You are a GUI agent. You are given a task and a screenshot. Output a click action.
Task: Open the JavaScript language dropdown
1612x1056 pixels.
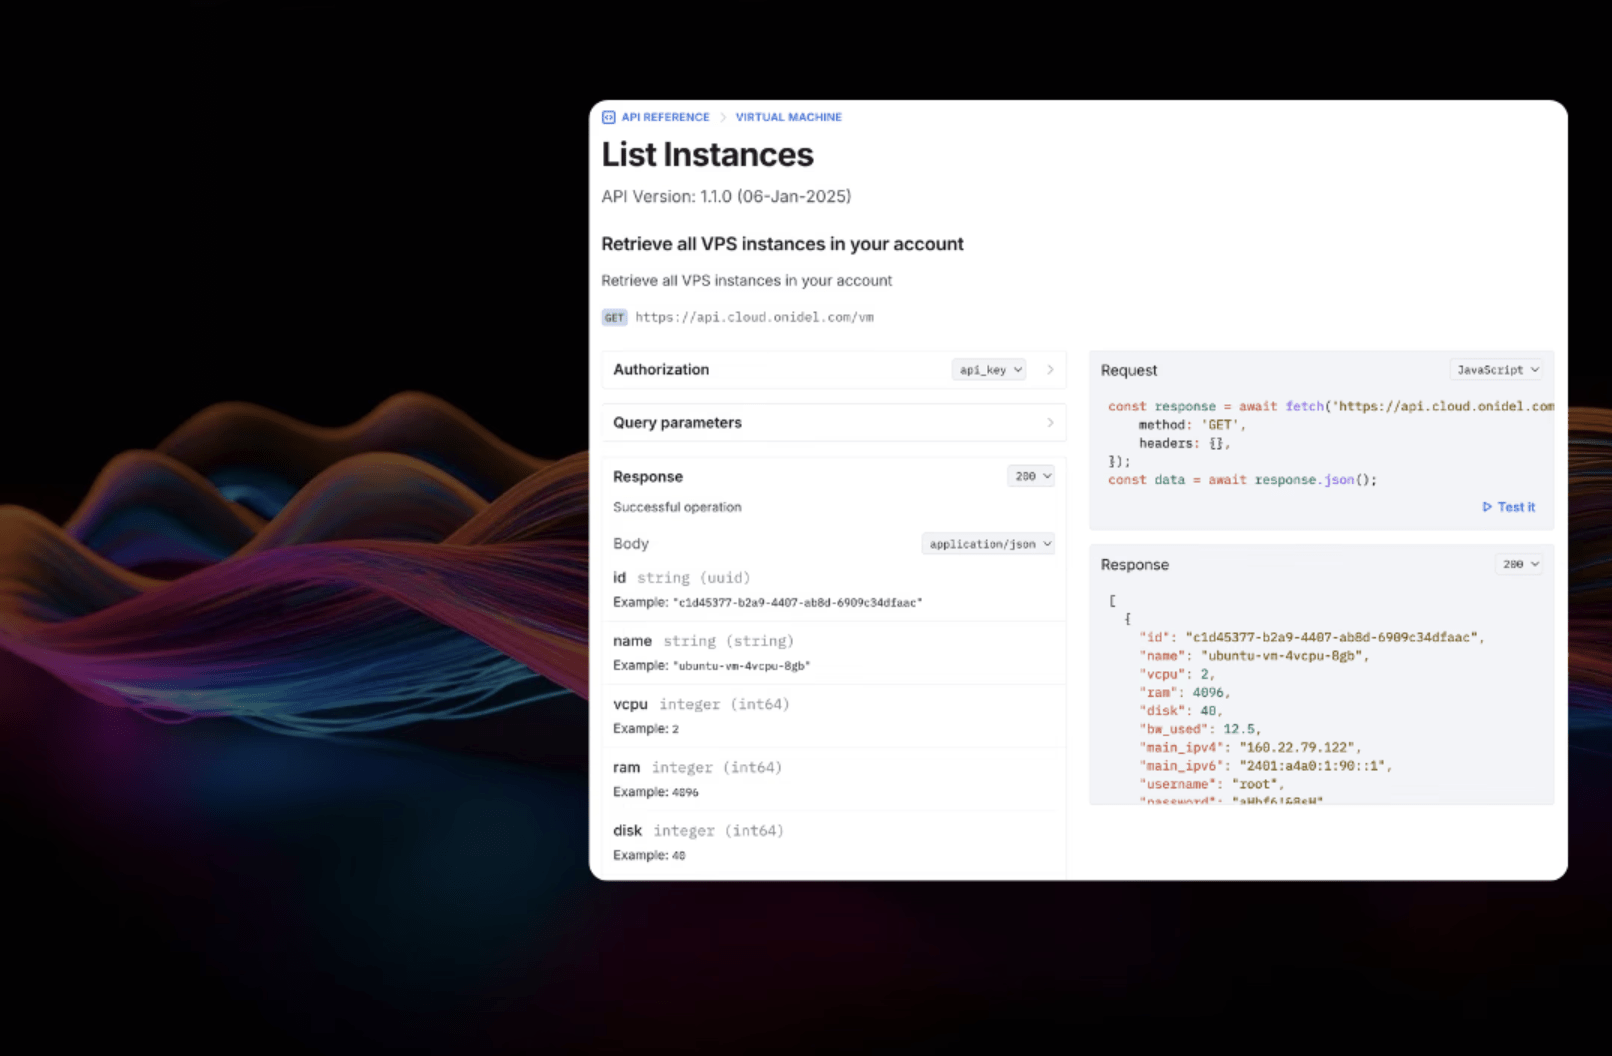(1497, 370)
